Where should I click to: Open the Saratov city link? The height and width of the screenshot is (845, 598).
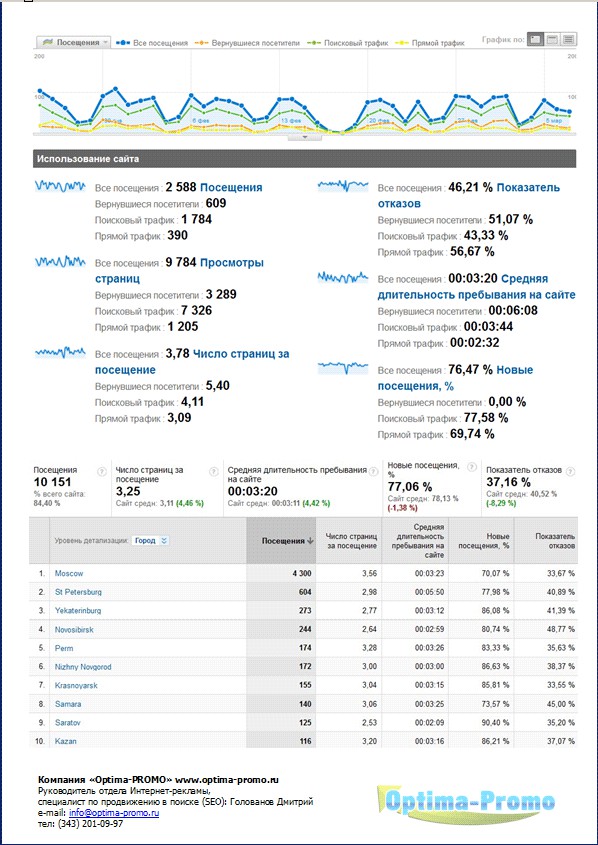pos(67,723)
